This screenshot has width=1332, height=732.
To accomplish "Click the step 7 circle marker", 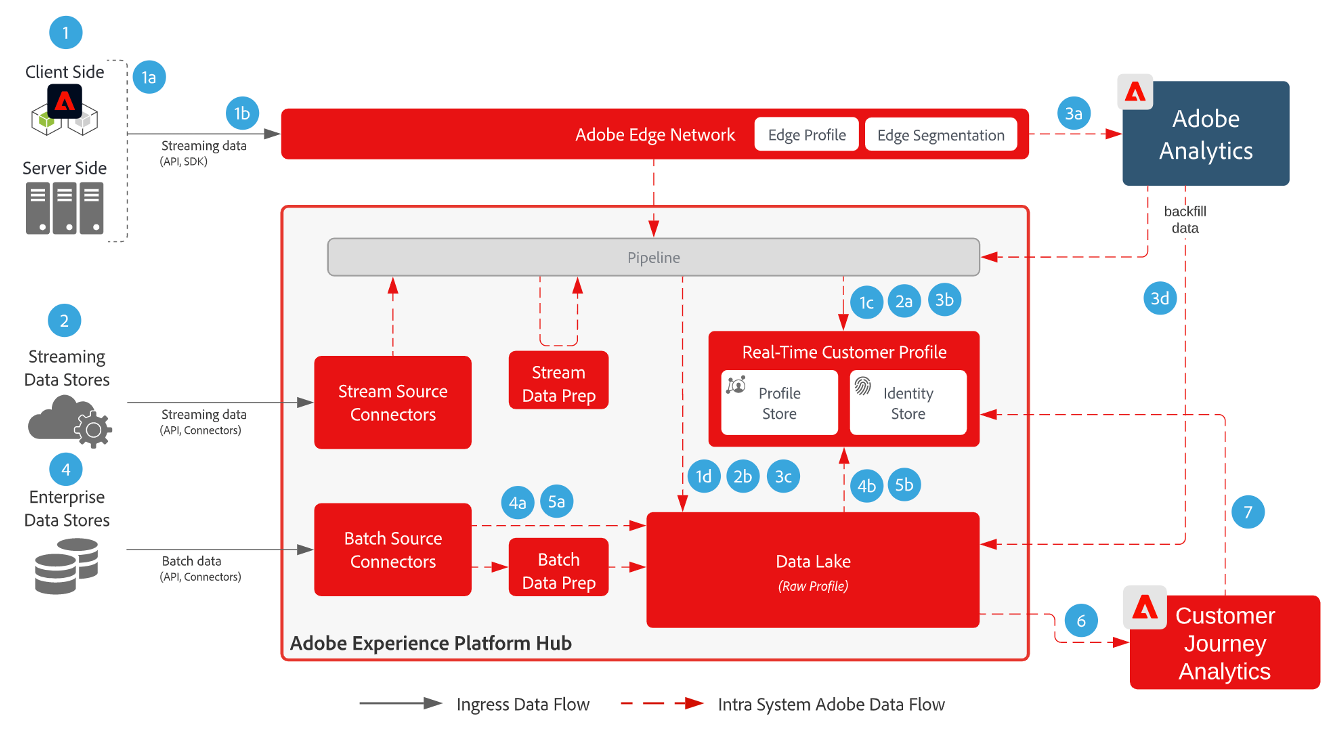I will click(x=1247, y=513).
